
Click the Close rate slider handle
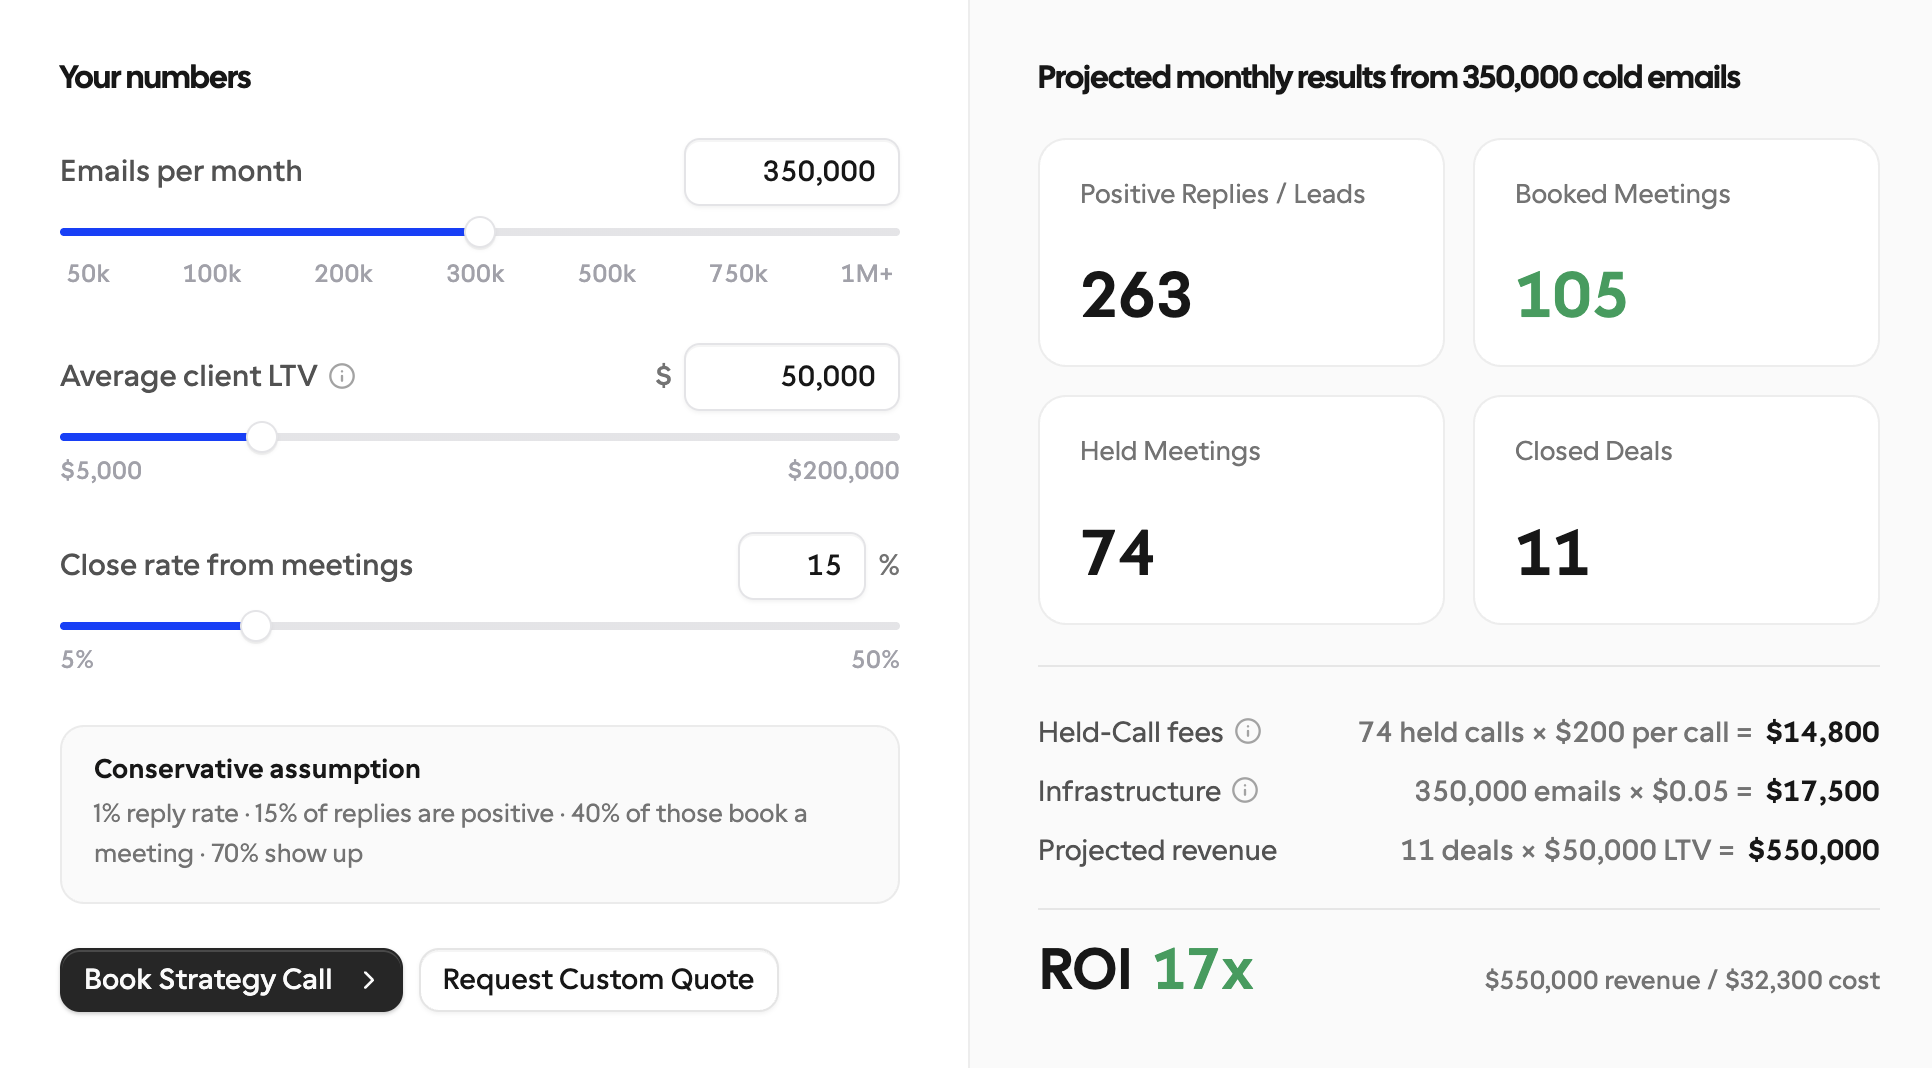[256, 626]
